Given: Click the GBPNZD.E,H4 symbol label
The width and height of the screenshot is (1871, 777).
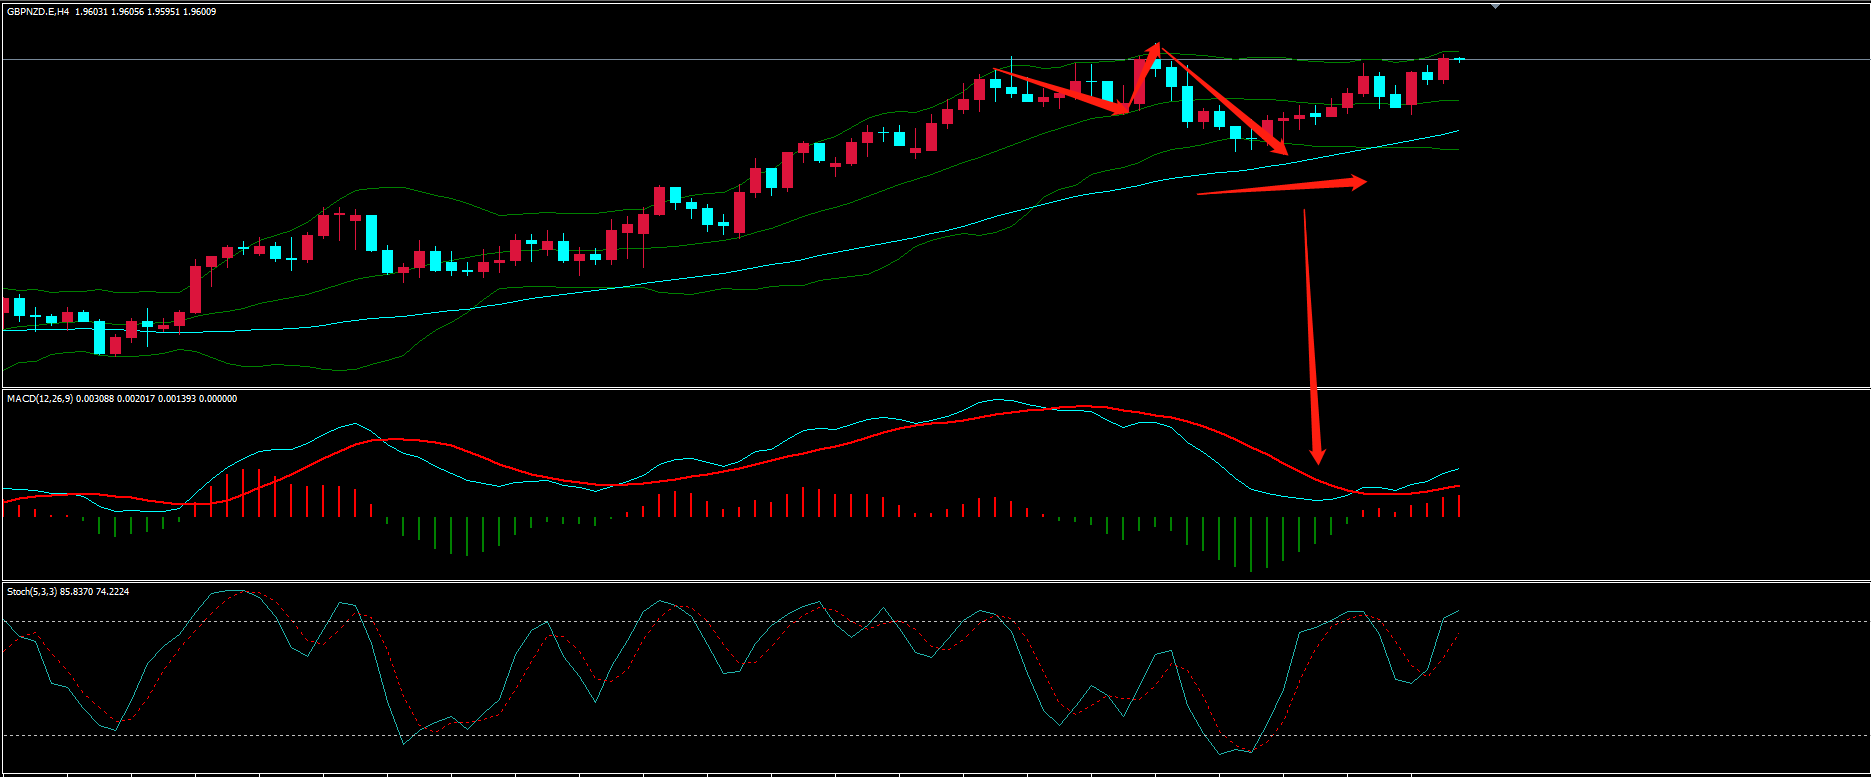Looking at the screenshot, I should click(x=38, y=12).
